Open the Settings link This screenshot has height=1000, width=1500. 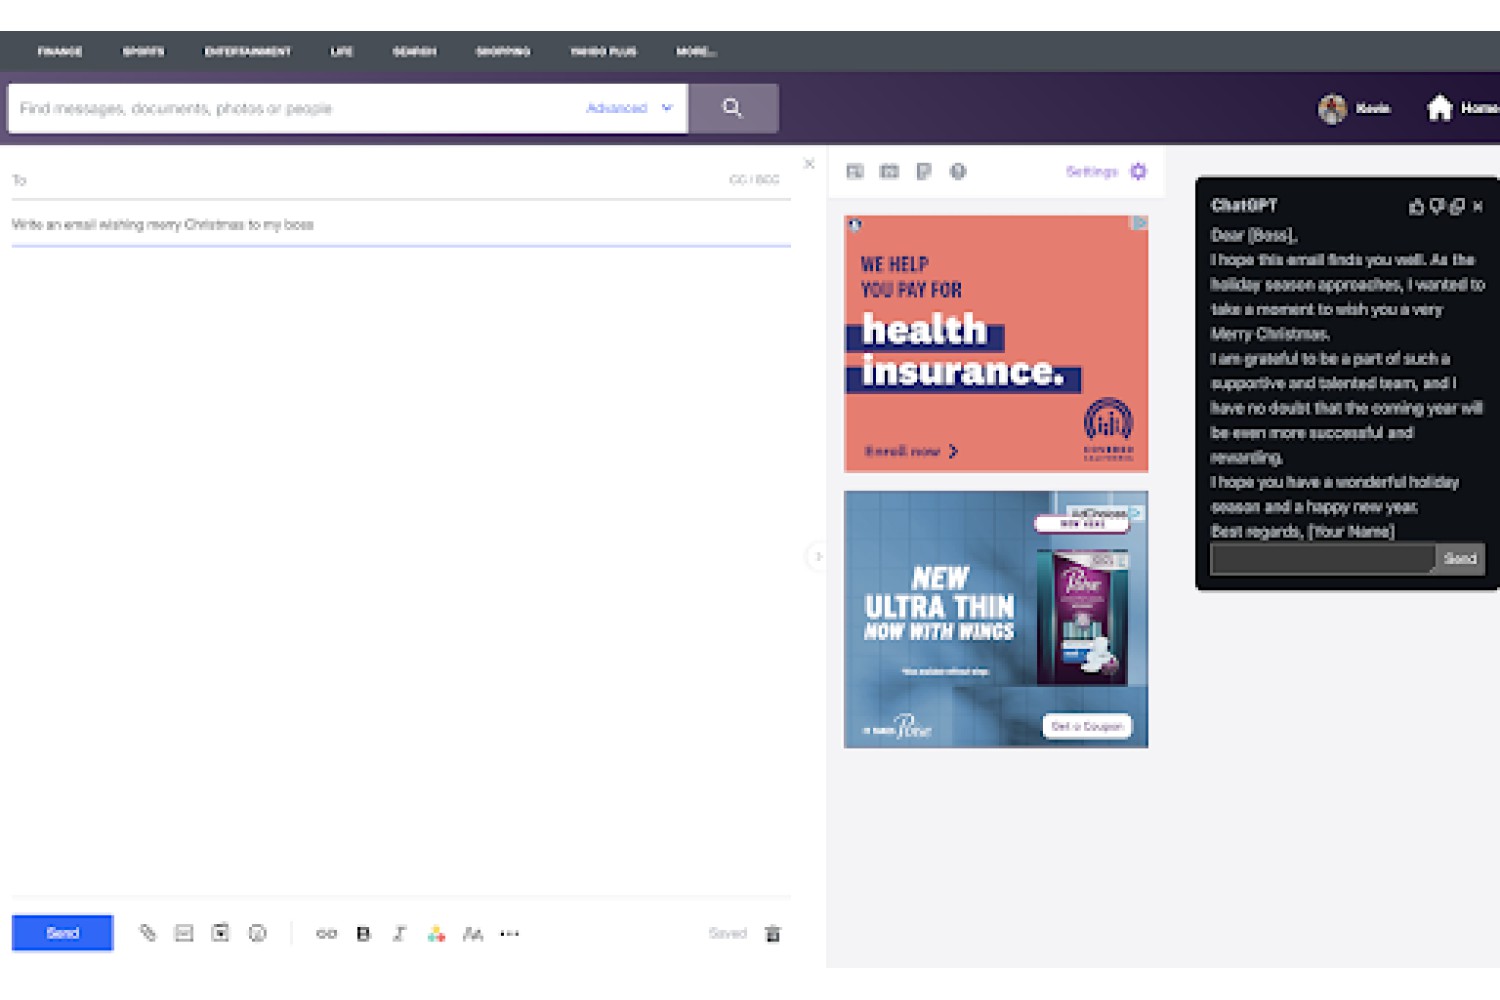1092,172
